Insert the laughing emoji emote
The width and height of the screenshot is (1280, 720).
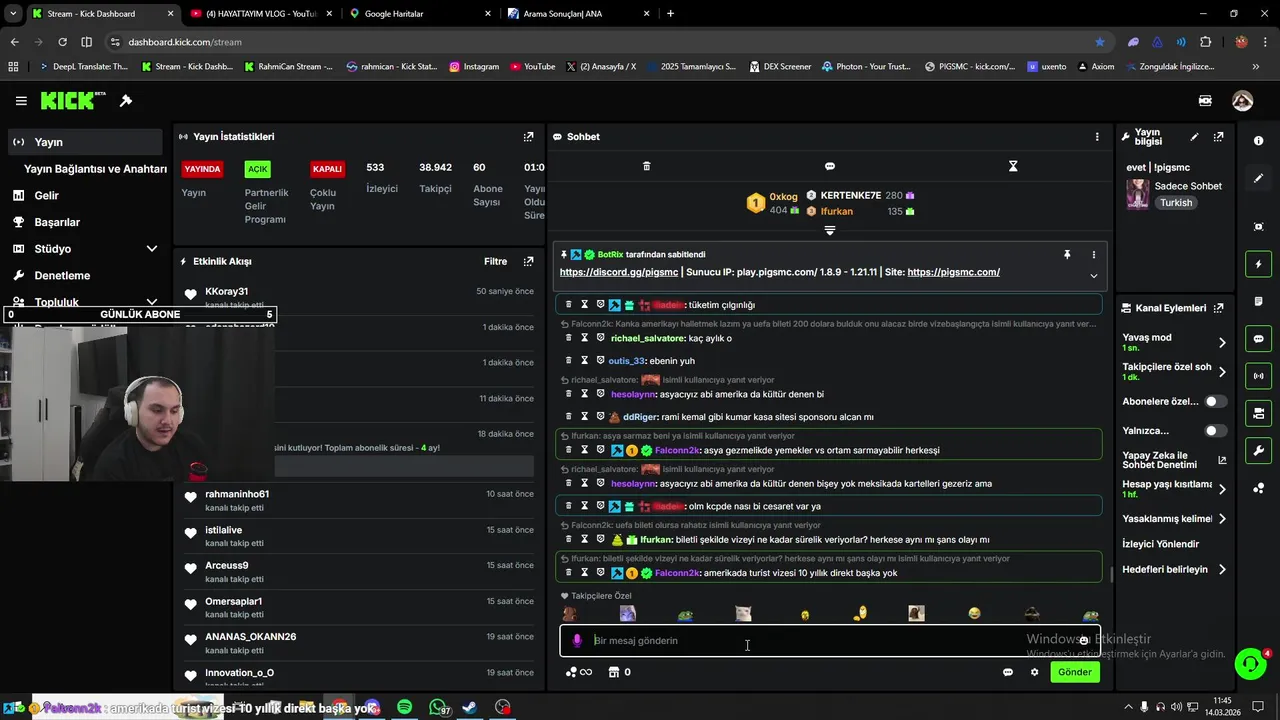pyautogui.click(x=974, y=614)
